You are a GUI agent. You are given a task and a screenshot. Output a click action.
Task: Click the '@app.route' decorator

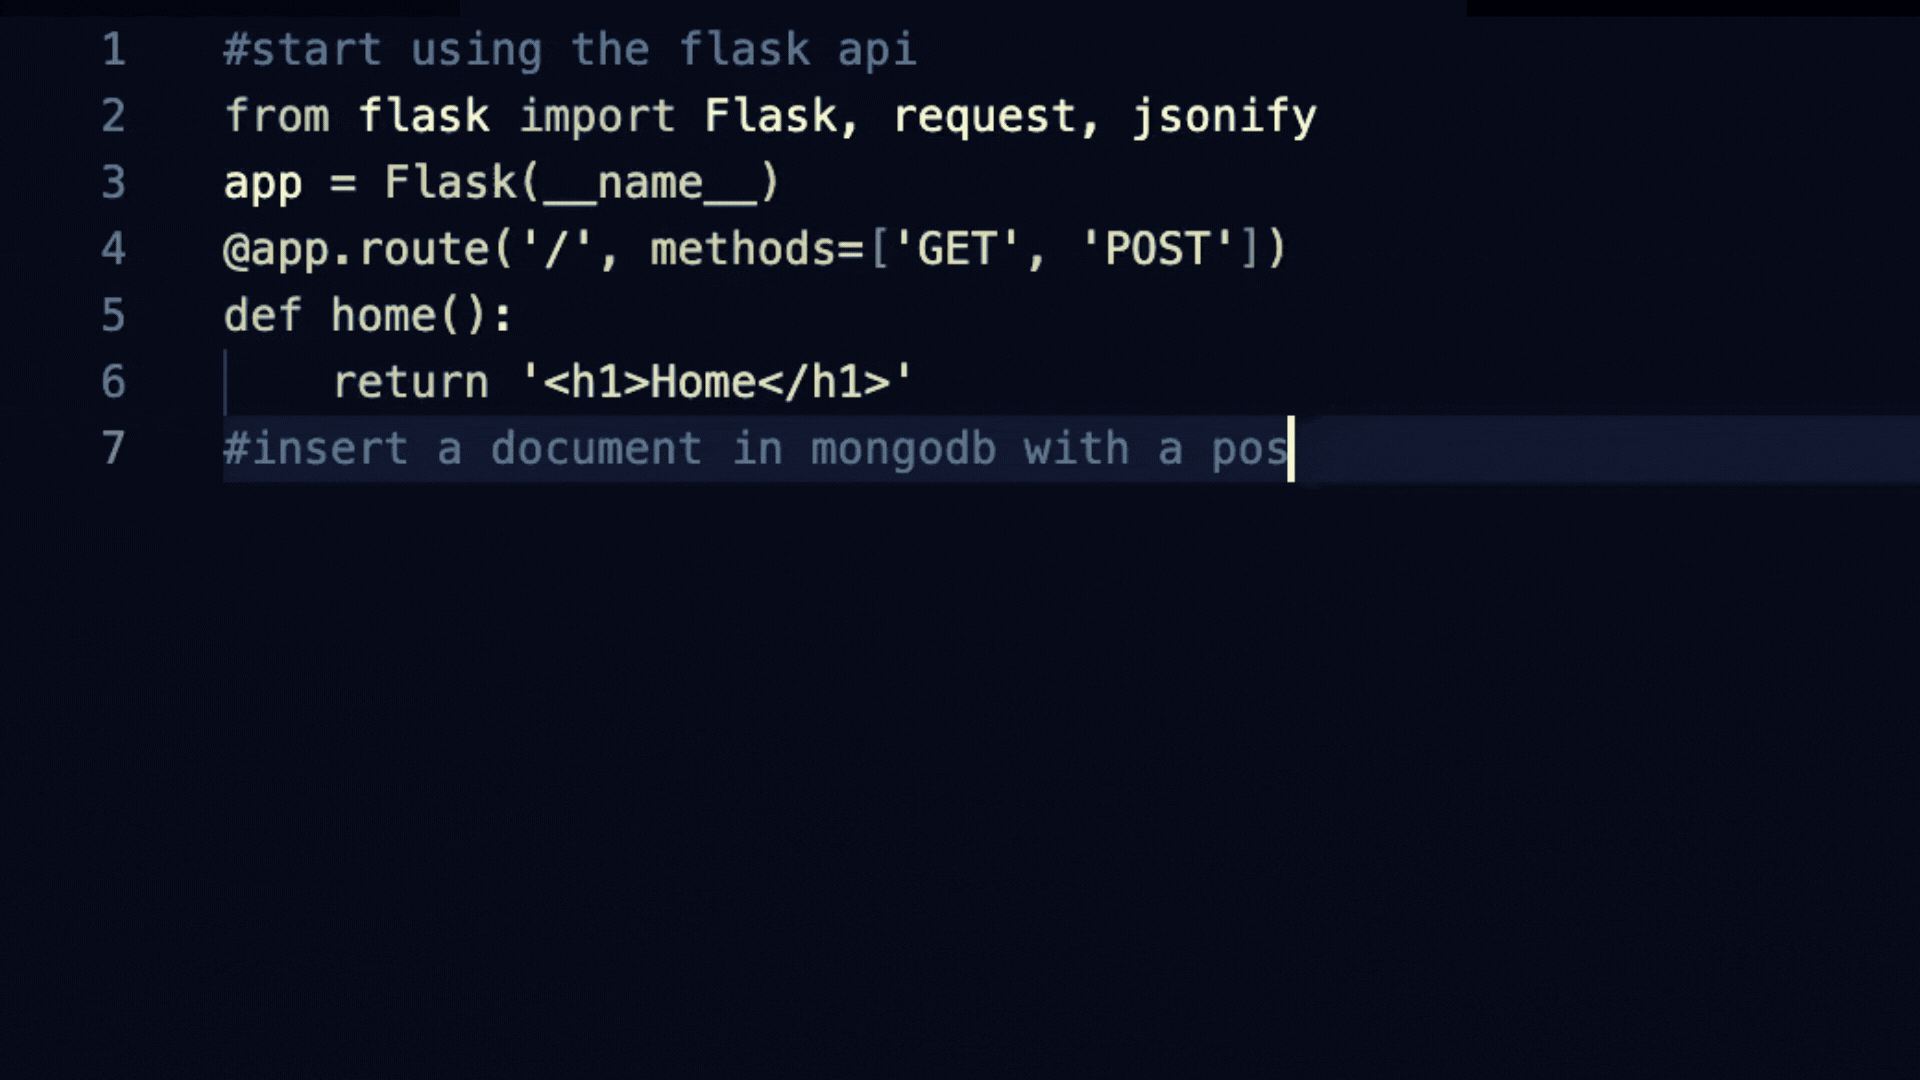tap(356, 250)
